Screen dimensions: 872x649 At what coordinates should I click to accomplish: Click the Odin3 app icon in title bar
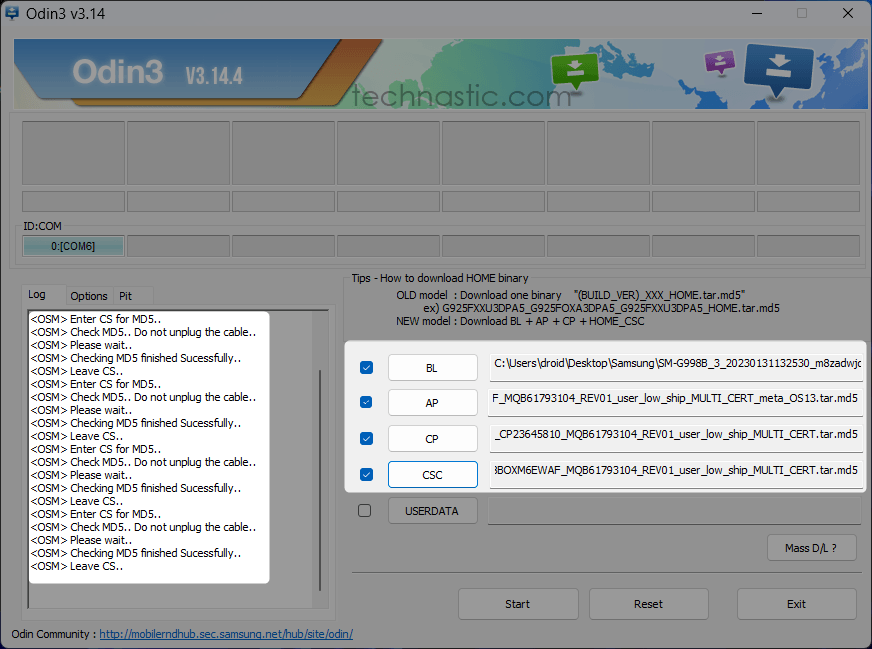click(x=11, y=13)
